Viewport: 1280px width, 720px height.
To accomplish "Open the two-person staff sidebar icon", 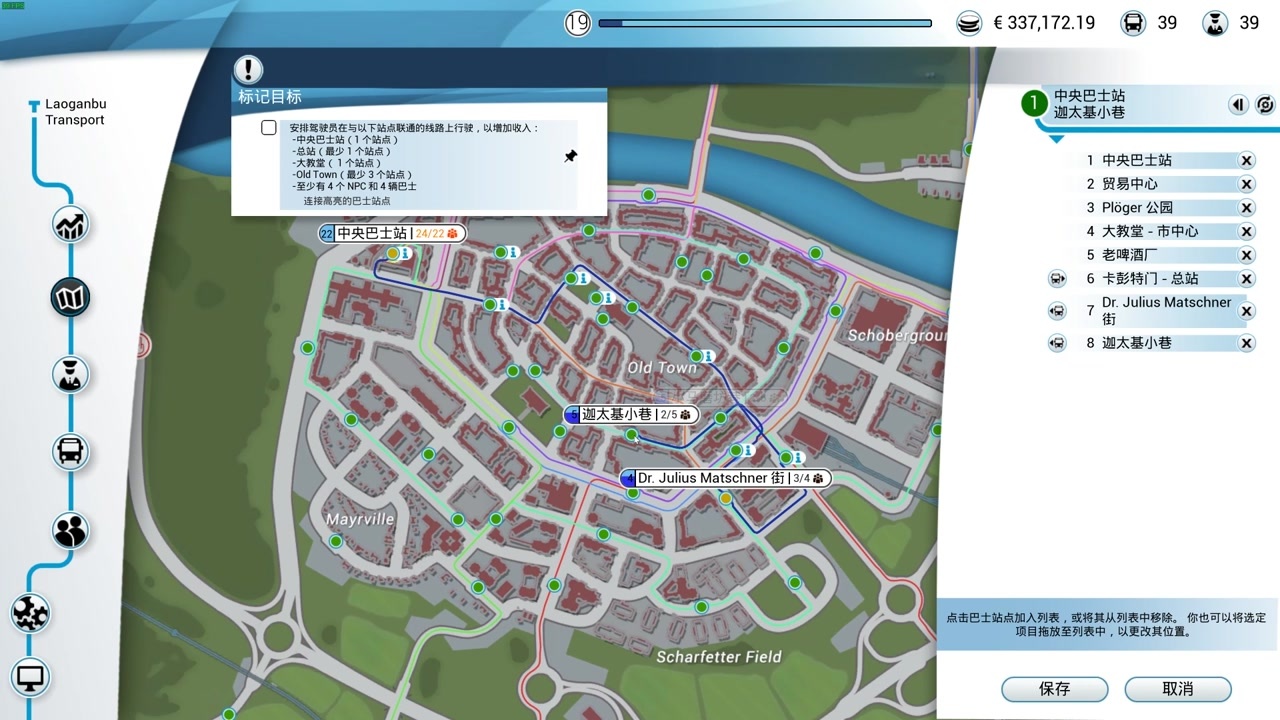I will 71,530.
